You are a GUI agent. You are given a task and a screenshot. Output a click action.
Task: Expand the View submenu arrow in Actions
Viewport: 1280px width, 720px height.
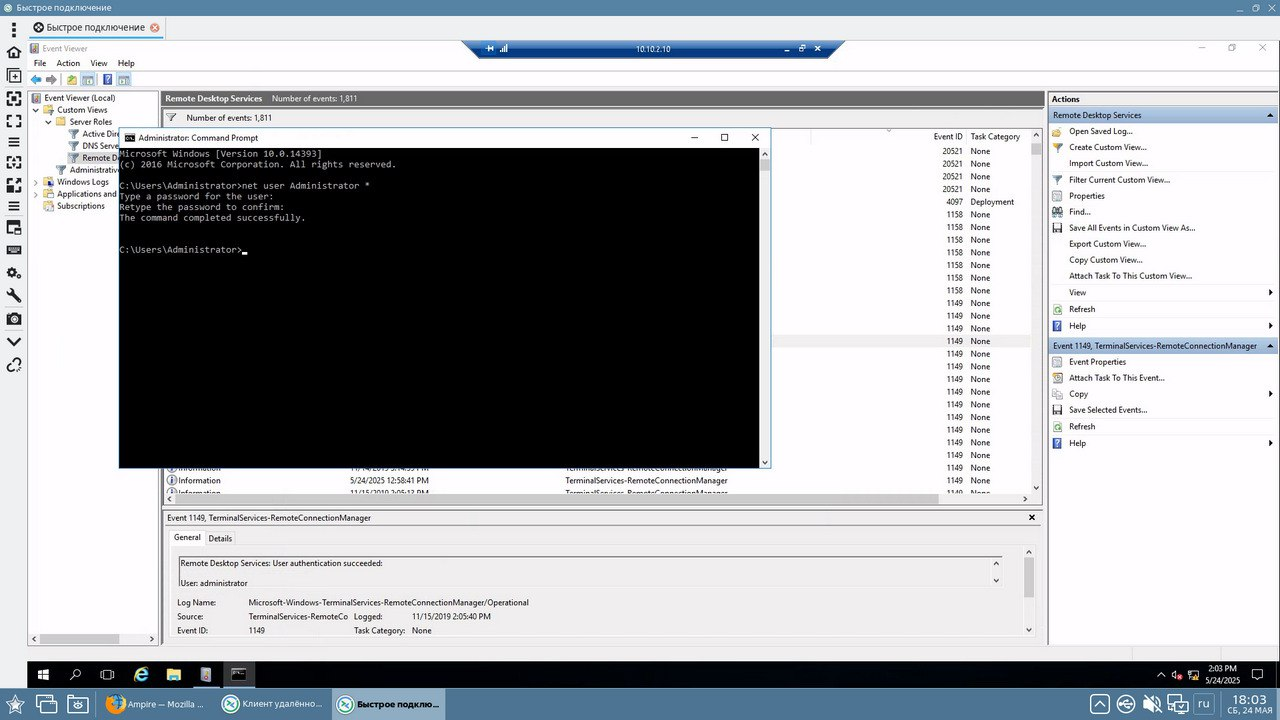1271,292
